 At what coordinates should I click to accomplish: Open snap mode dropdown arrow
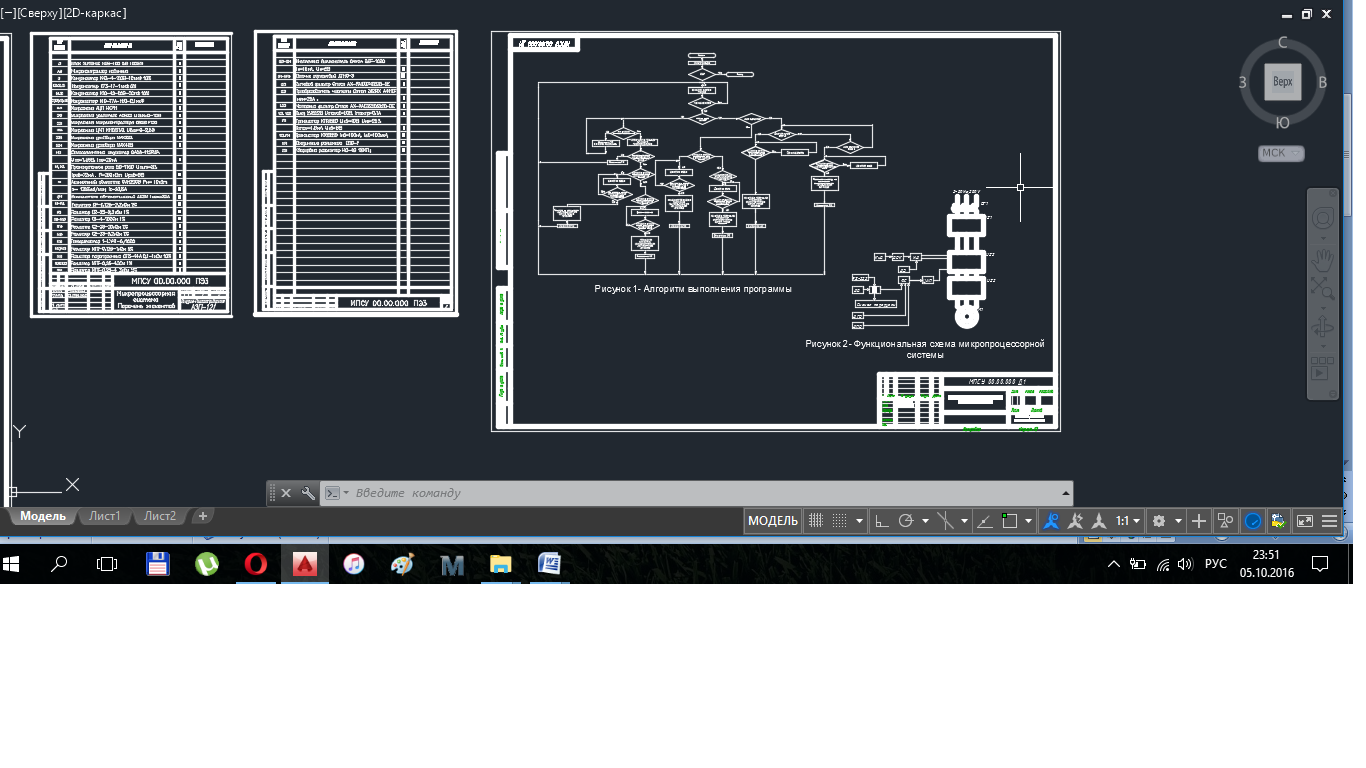[x=859, y=521]
